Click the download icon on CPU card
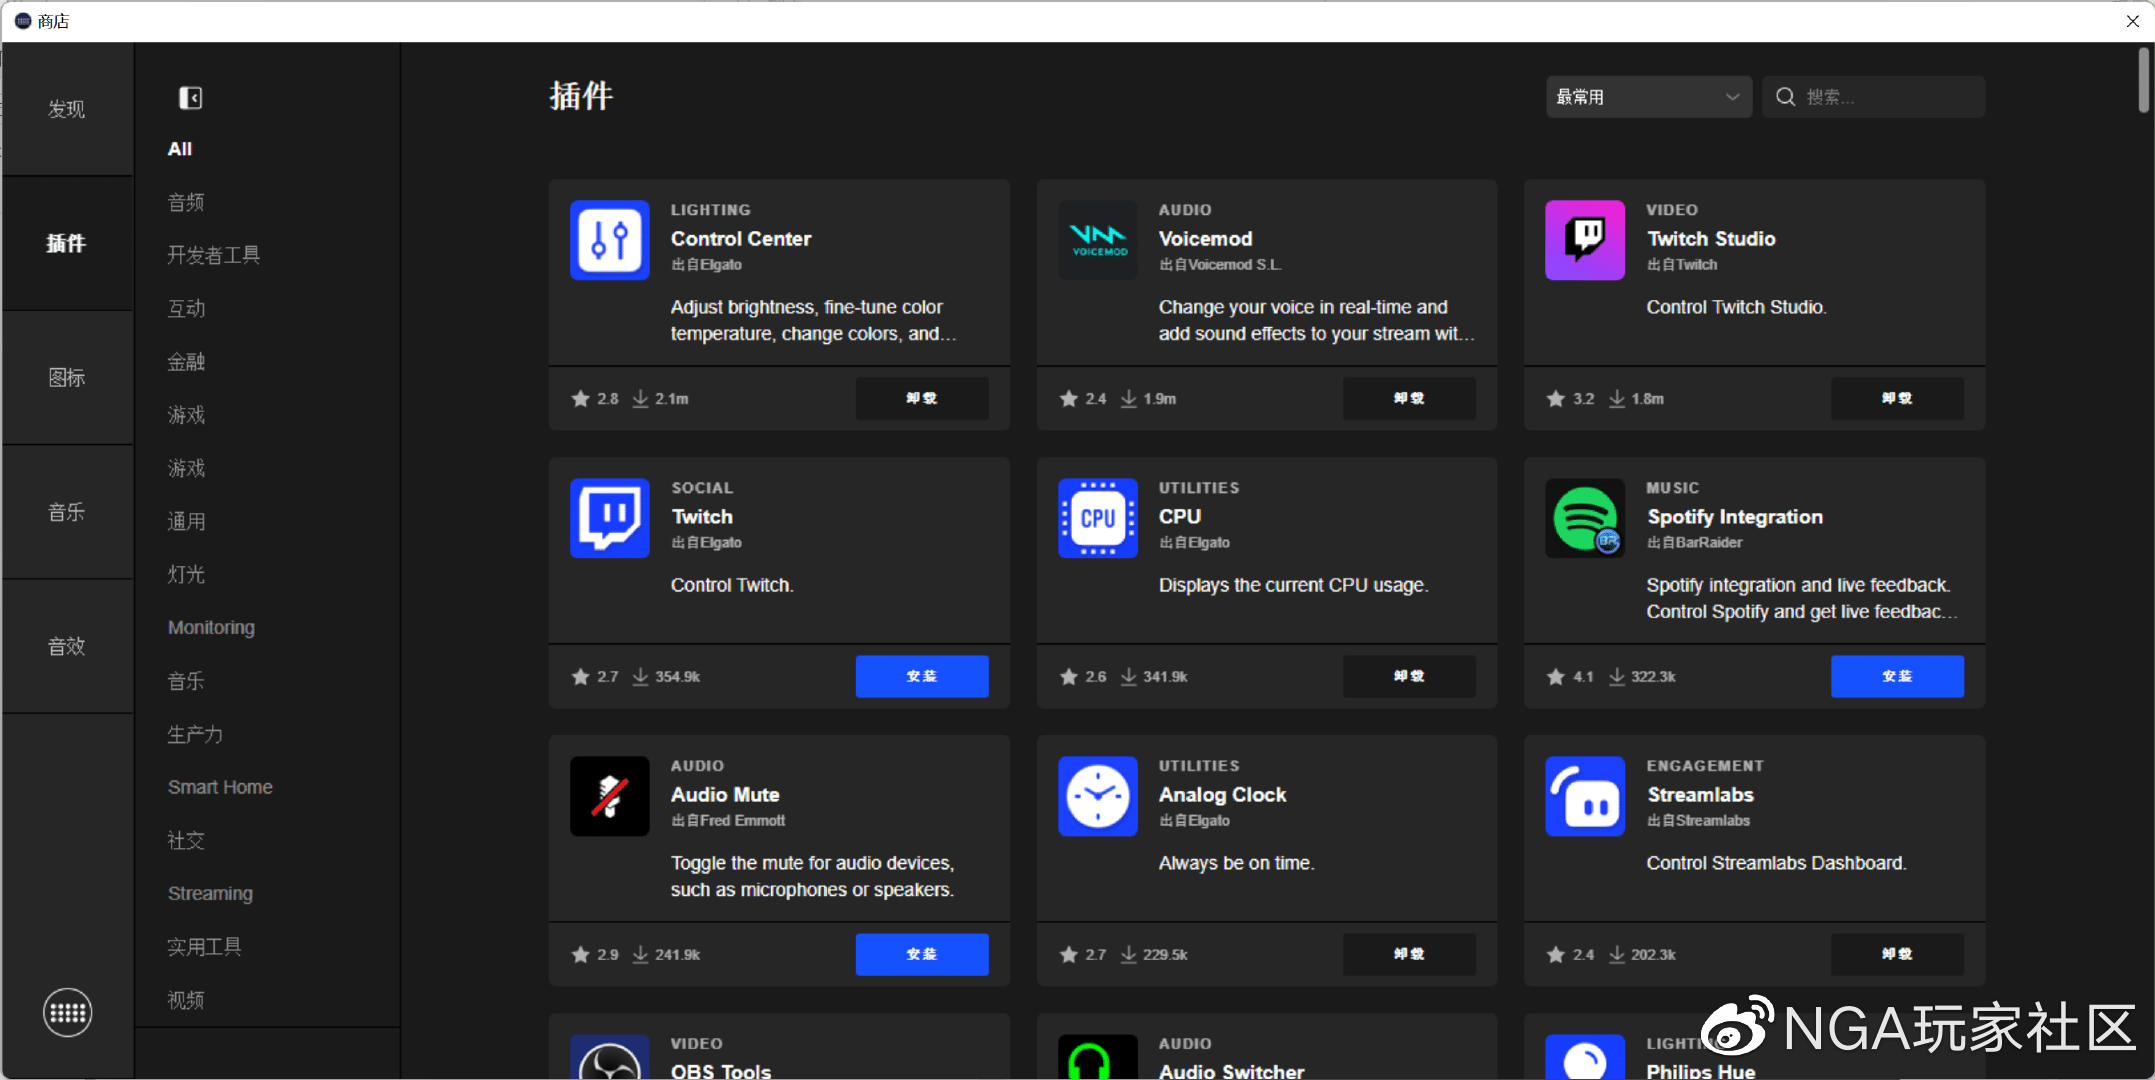Image resolution: width=2155 pixels, height=1080 pixels. (1129, 677)
